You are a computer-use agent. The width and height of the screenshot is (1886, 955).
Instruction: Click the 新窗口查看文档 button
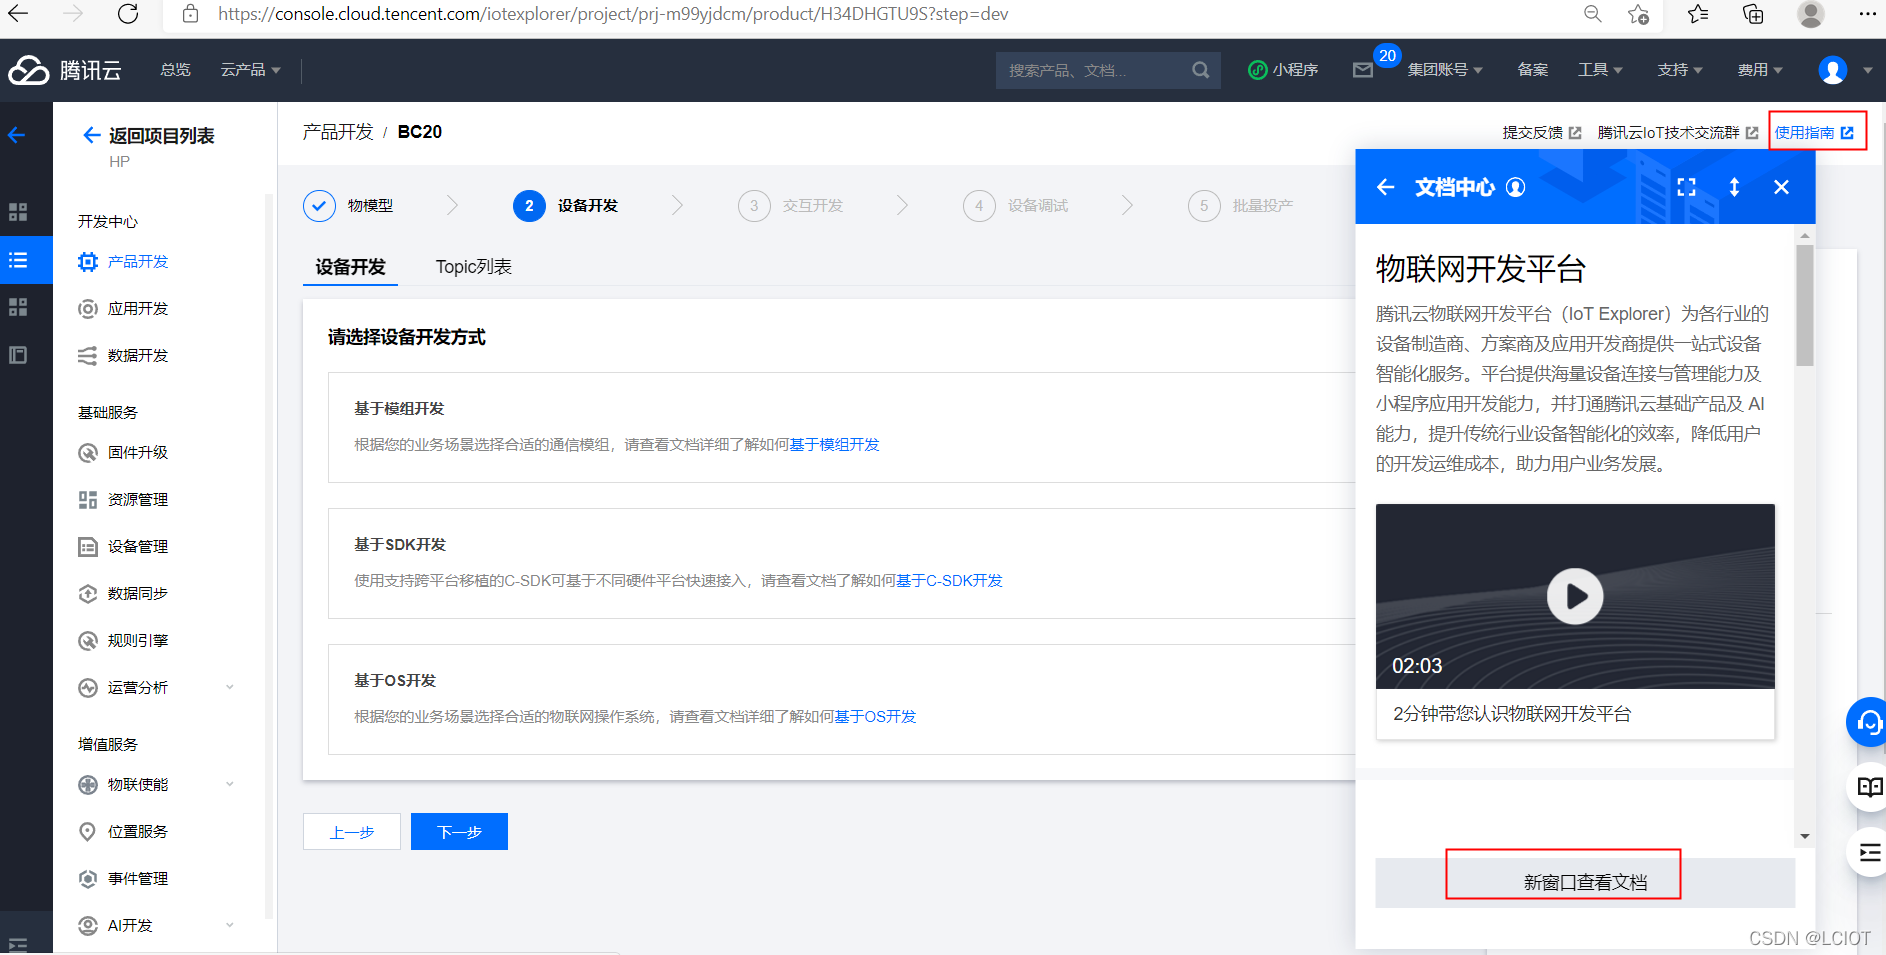(x=1585, y=882)
